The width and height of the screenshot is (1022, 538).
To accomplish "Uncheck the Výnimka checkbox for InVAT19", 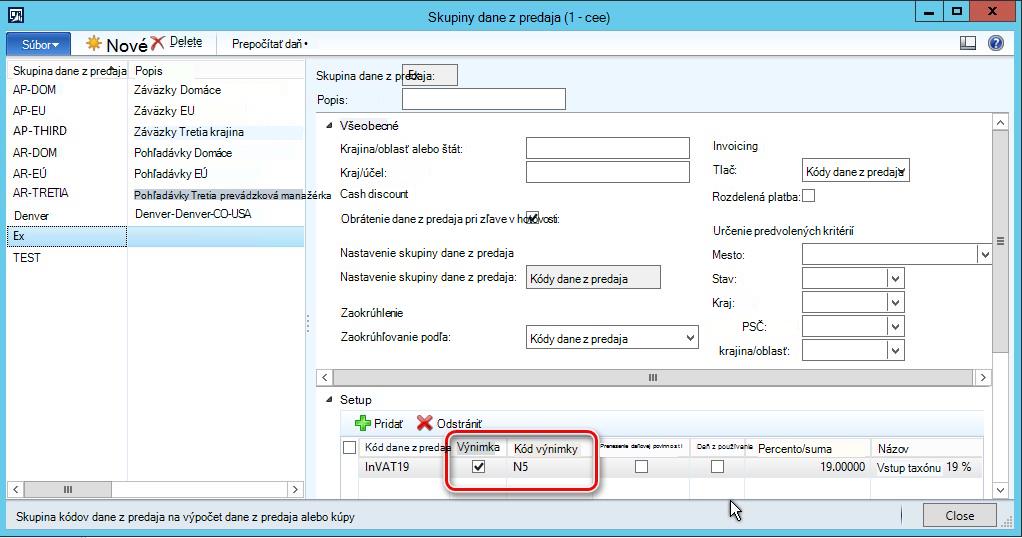I will 478,467.
